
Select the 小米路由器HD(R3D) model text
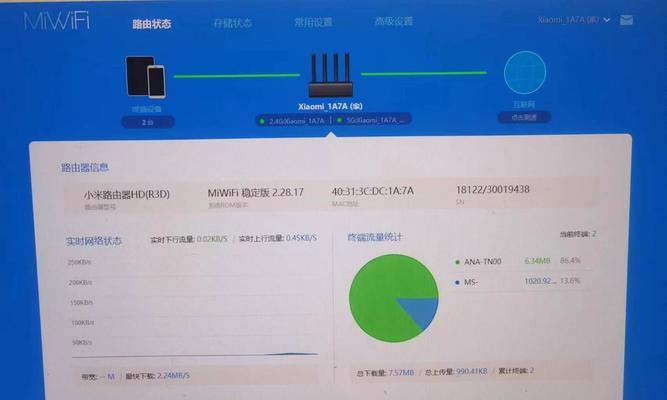pos(127,194)
